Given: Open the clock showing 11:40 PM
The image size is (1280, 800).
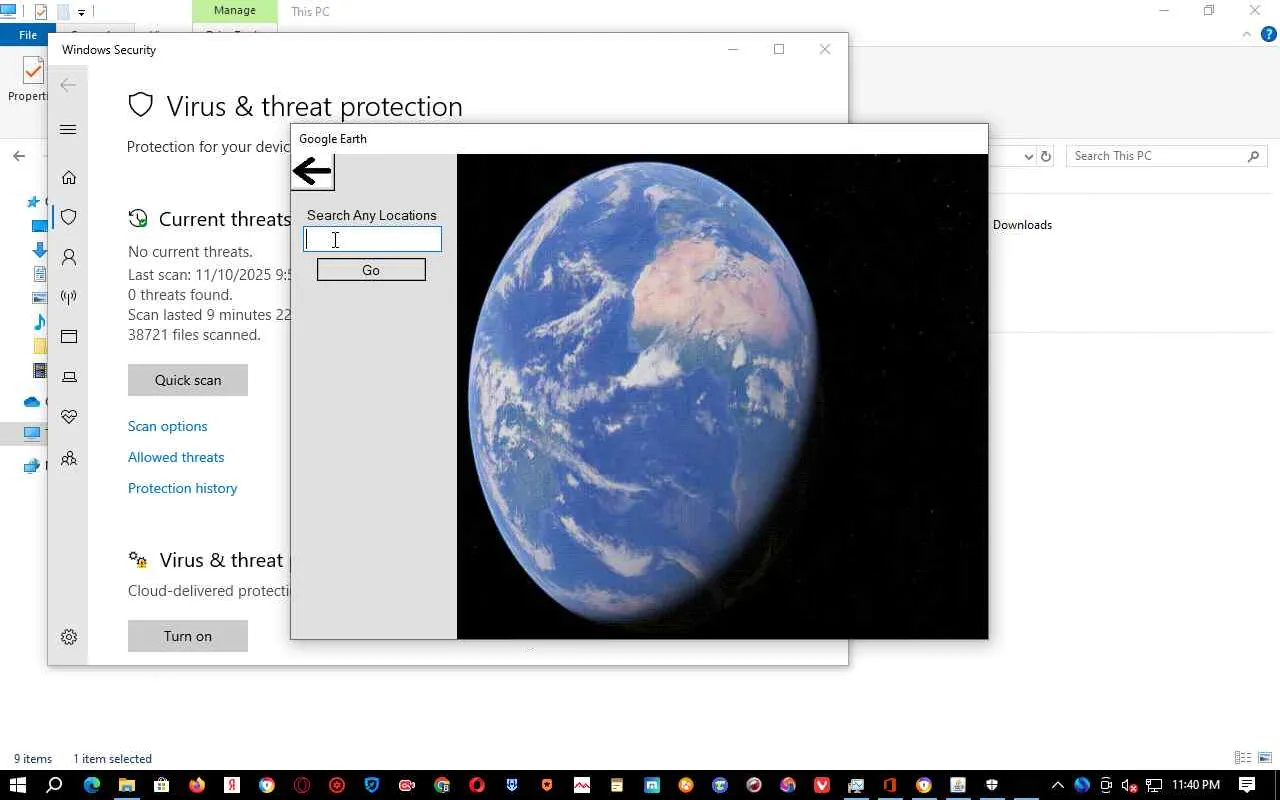Looking at the screenshot, I should coord(1196,785).
